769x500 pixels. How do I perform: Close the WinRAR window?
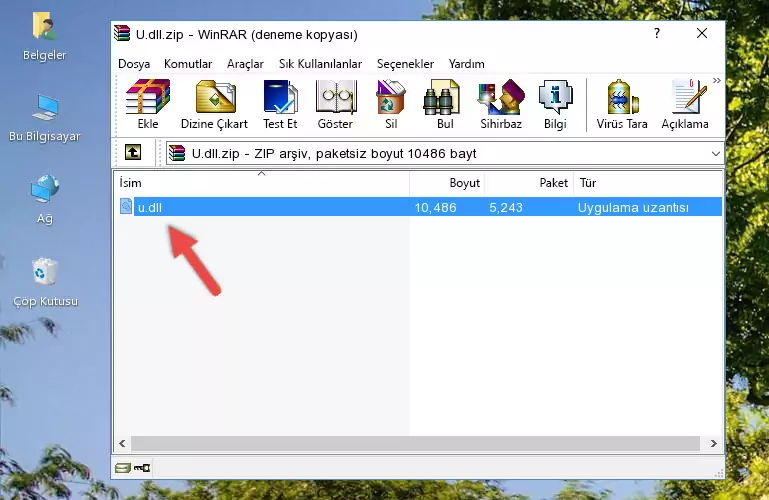click(x=702, y=33)
